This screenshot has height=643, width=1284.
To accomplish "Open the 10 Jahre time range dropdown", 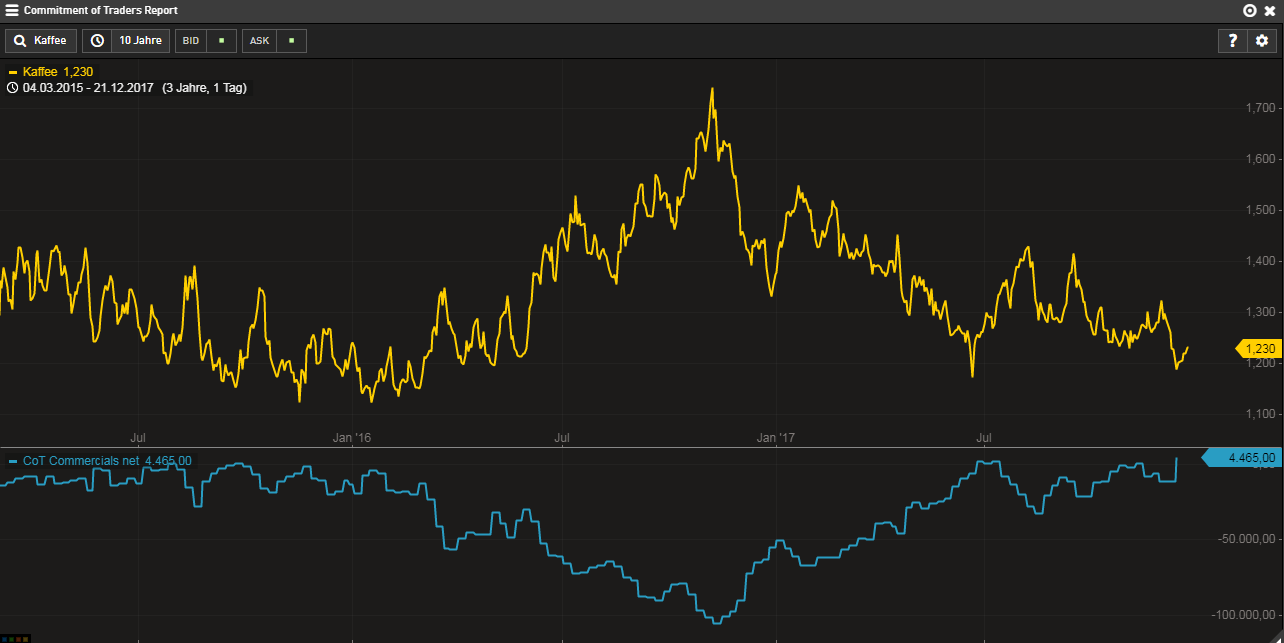I will pos(139,41).
